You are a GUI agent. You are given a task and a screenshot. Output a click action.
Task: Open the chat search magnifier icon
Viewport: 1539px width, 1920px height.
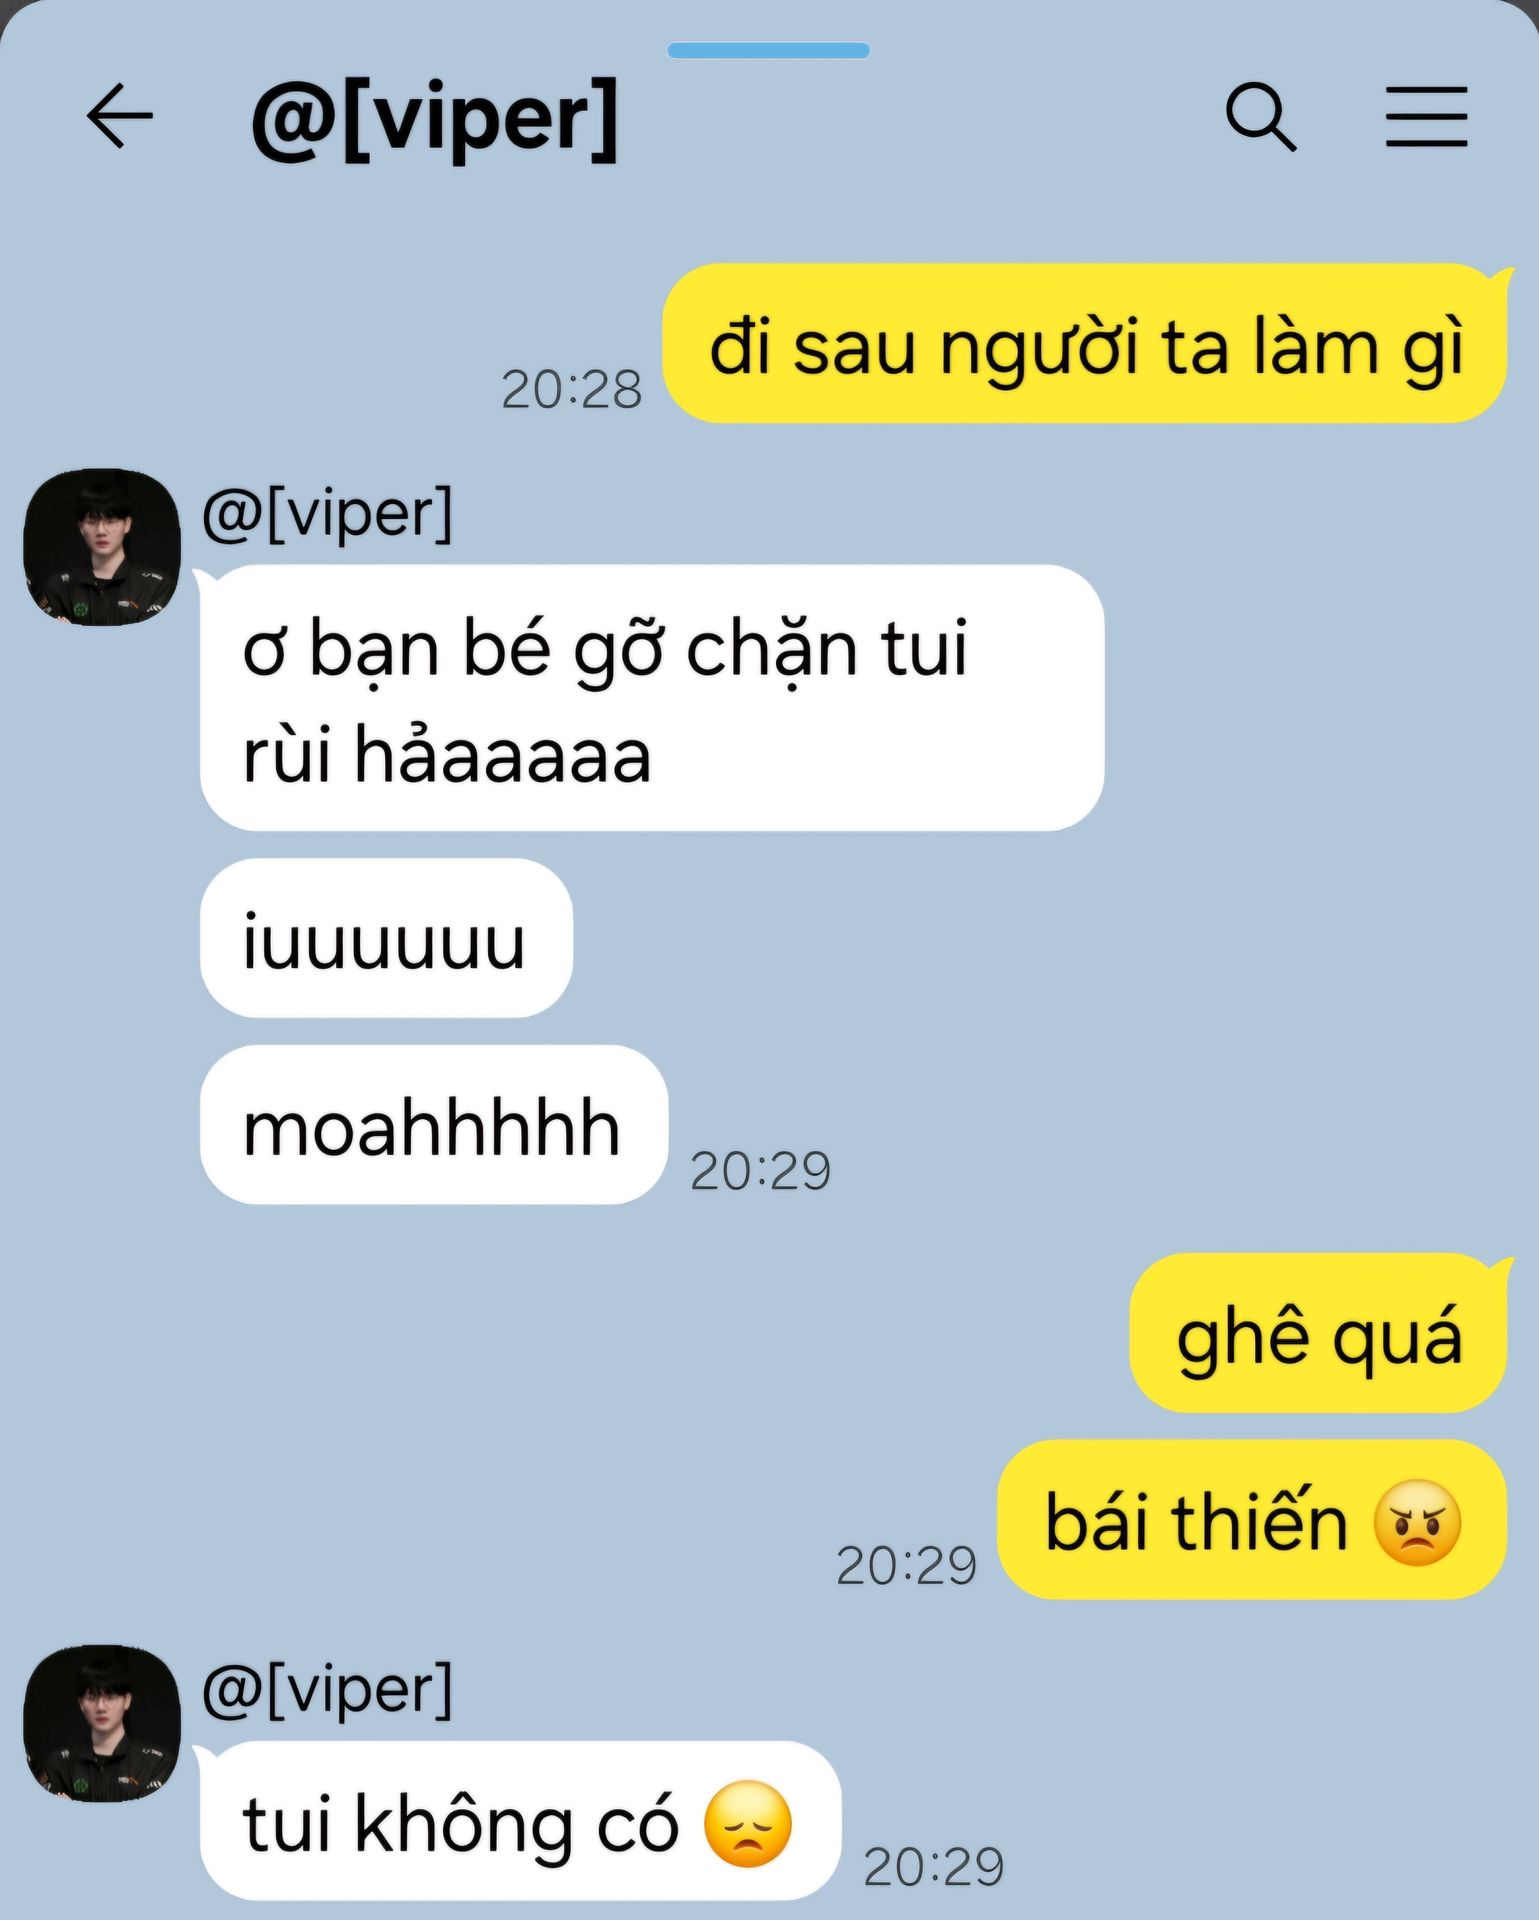pyautogui.click(x=1261, y=117)
